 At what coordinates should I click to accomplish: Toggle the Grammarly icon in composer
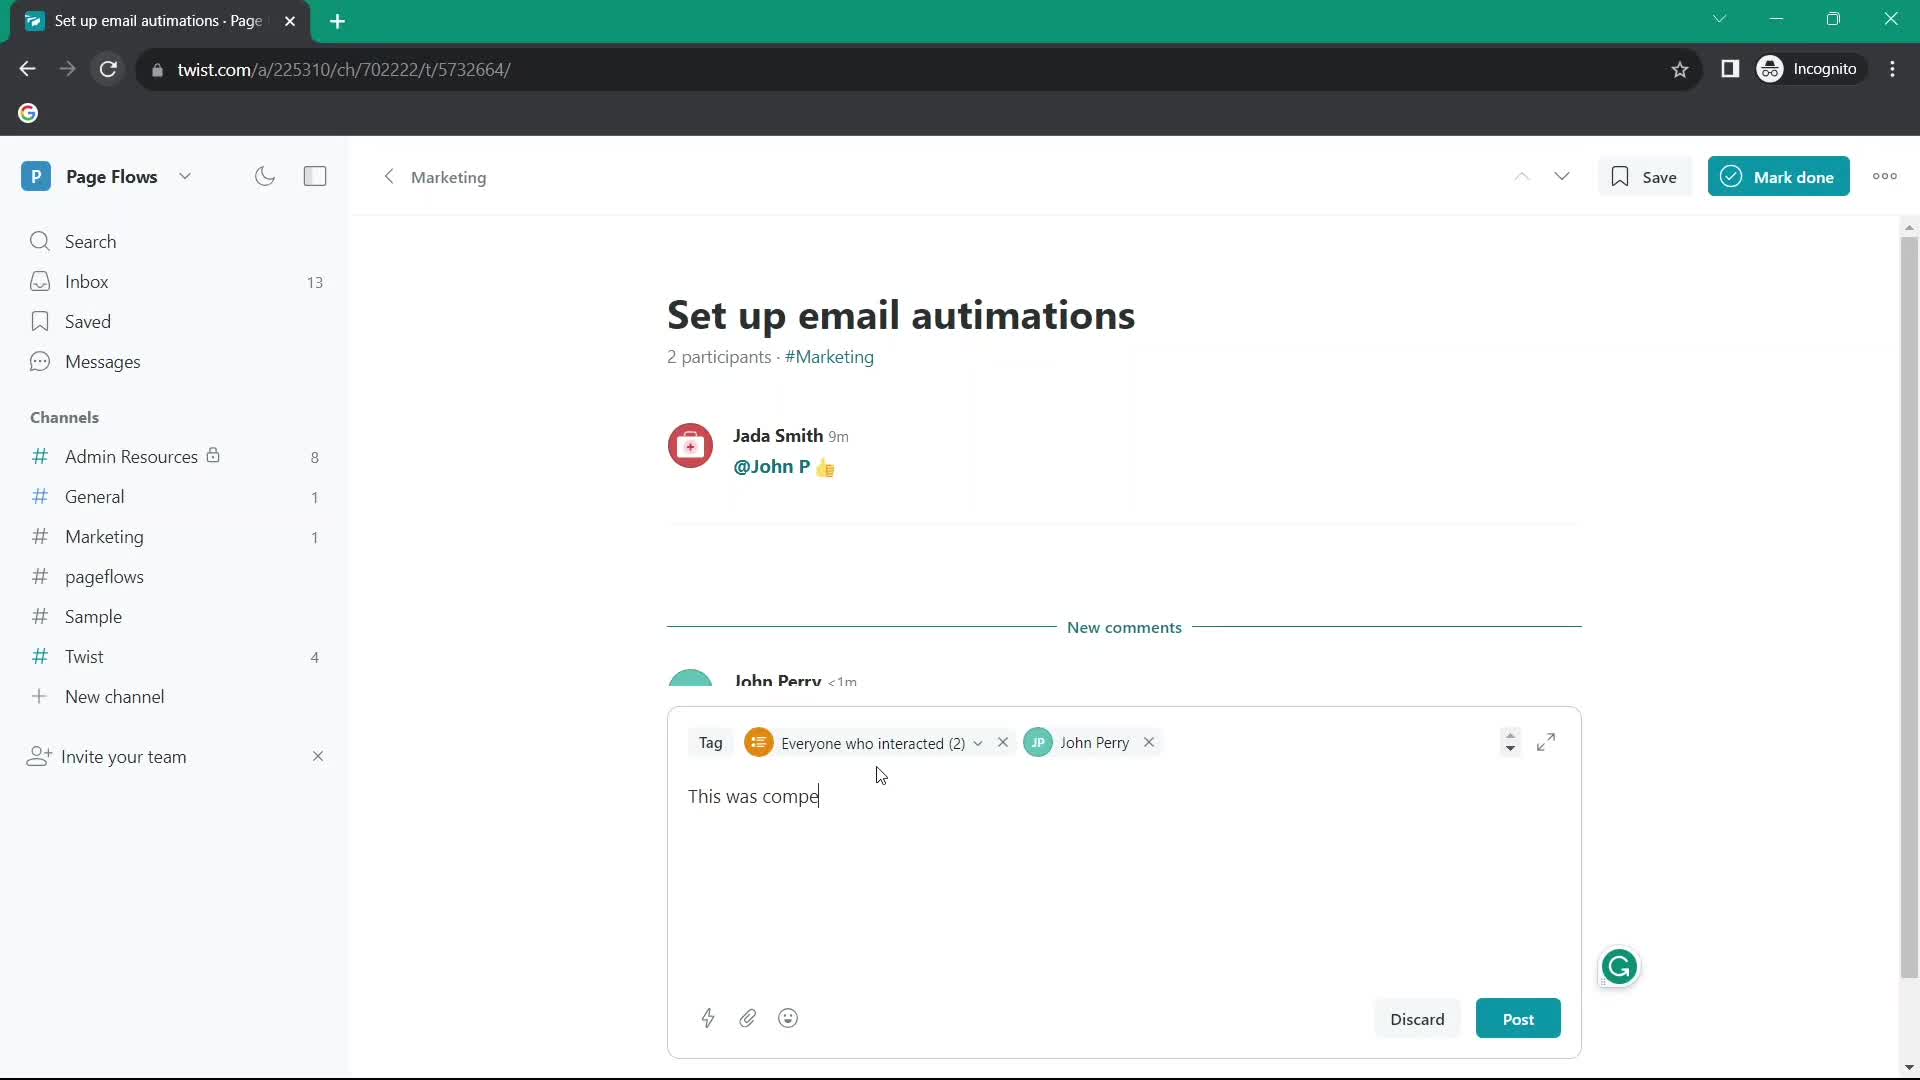[x=1619, y=967]
